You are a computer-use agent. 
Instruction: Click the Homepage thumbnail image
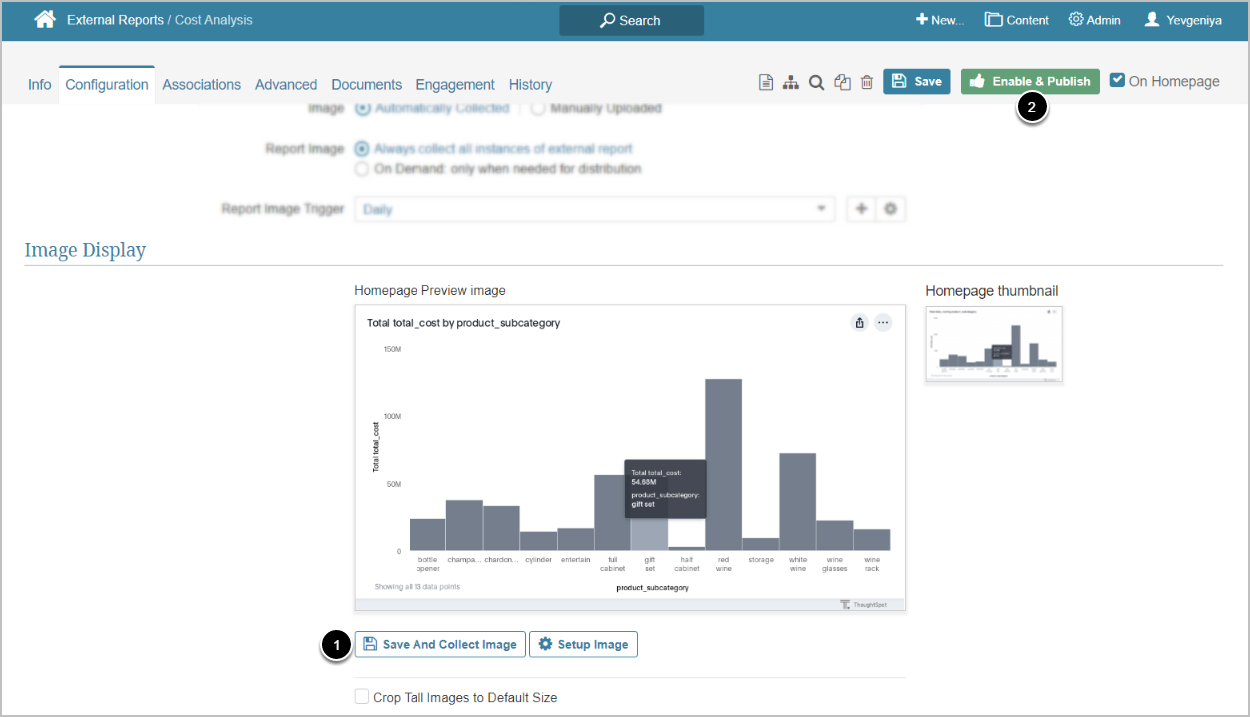(x=993, y=344)
